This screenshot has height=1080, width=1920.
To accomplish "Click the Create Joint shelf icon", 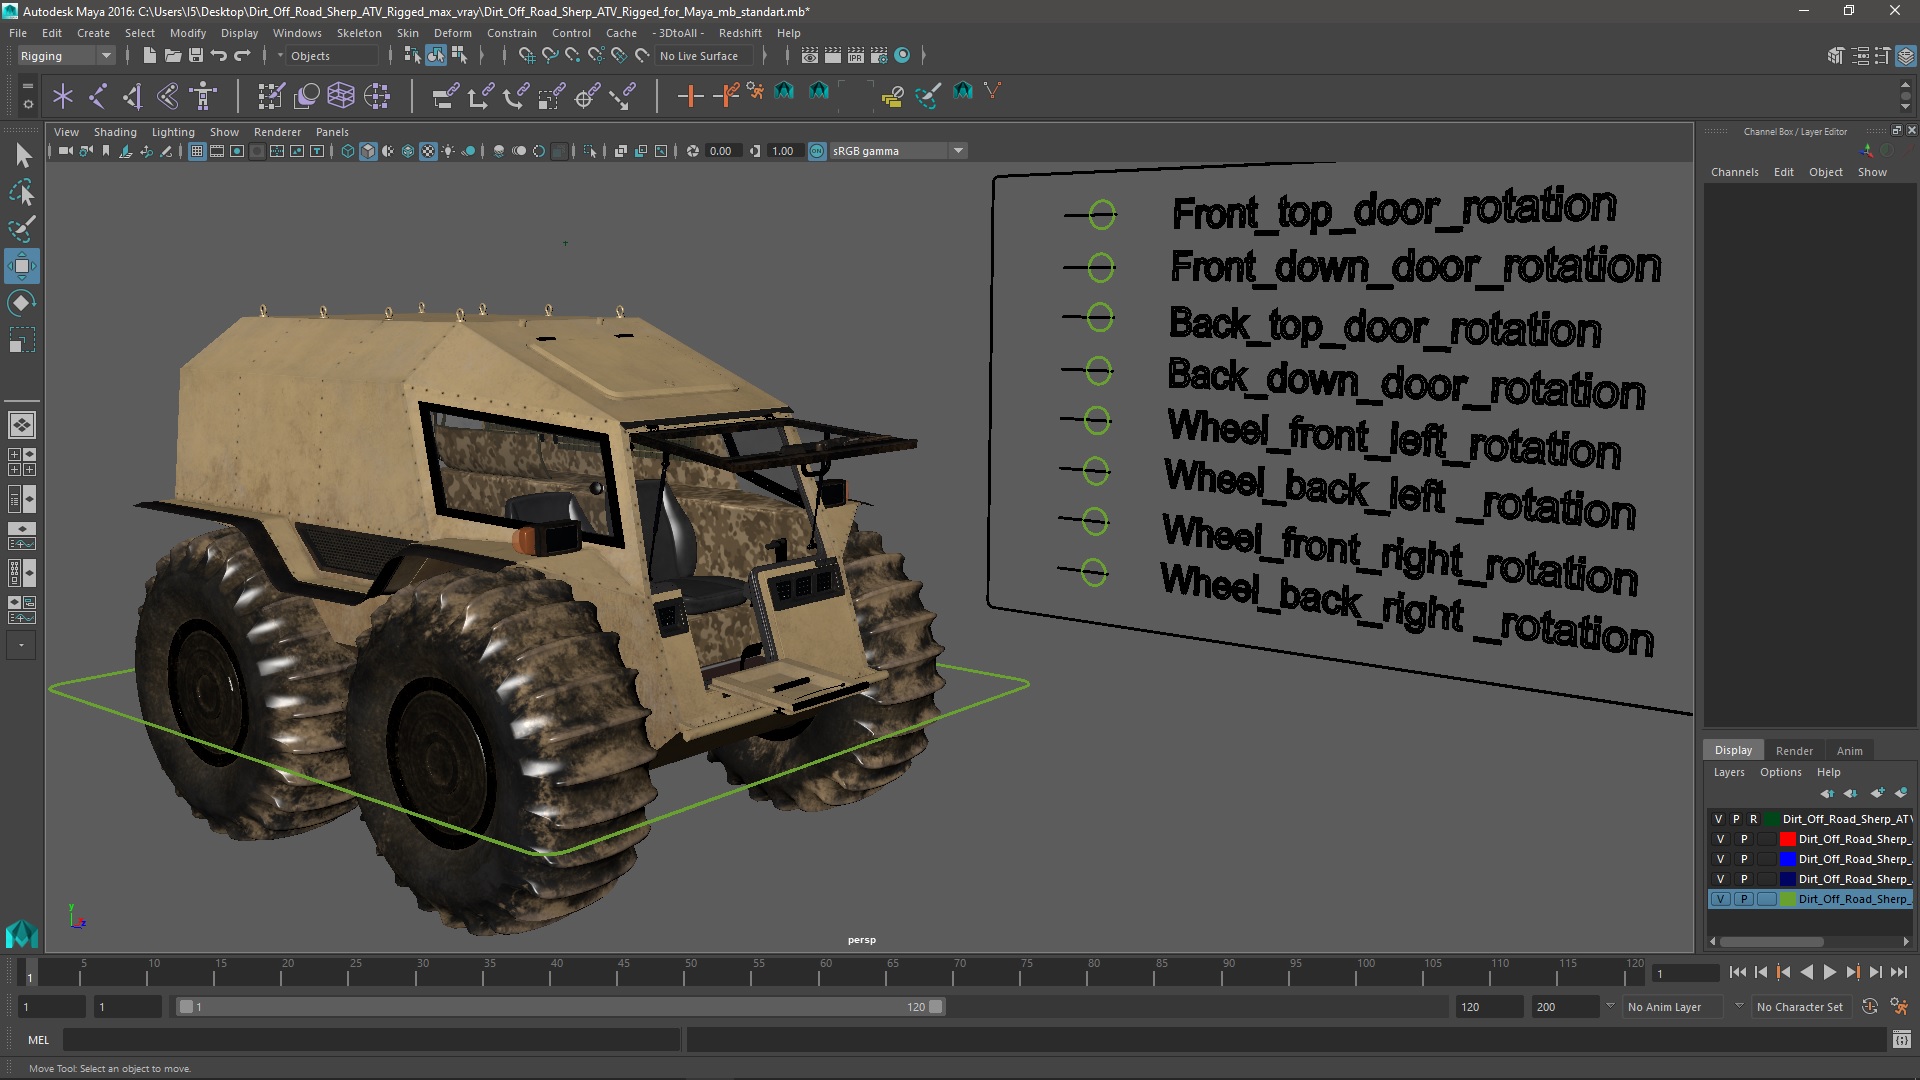I will click(x=98, y=96).
